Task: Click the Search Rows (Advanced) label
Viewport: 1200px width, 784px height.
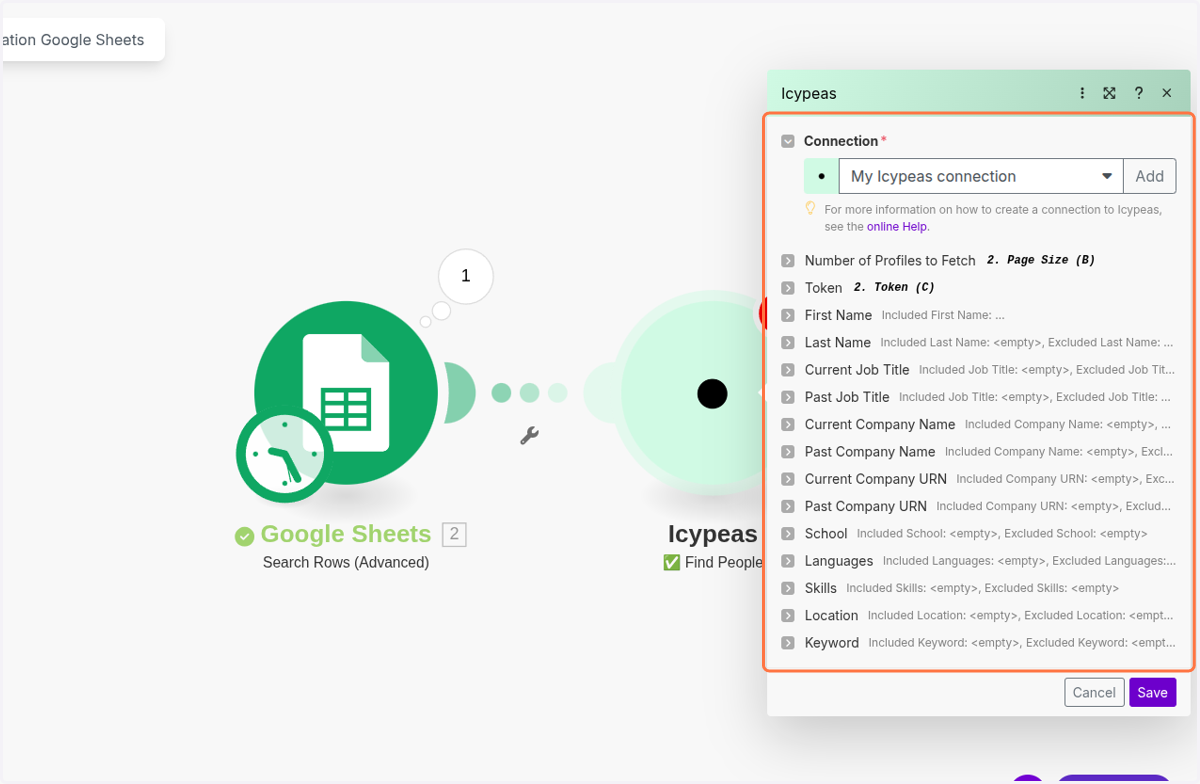Action: coord(346,562)
